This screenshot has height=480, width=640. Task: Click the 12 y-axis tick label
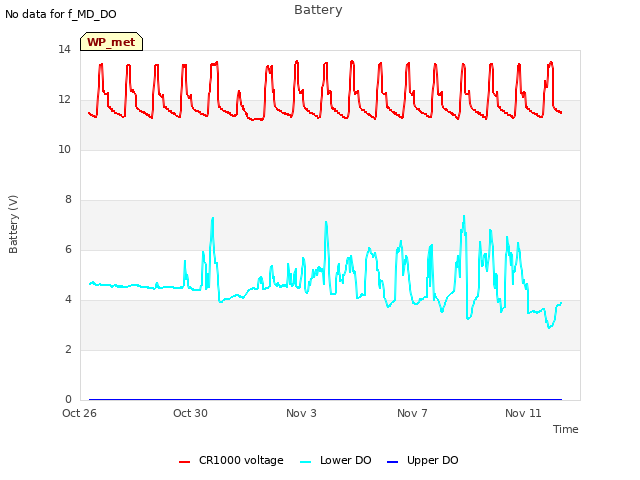coord(64,100)
